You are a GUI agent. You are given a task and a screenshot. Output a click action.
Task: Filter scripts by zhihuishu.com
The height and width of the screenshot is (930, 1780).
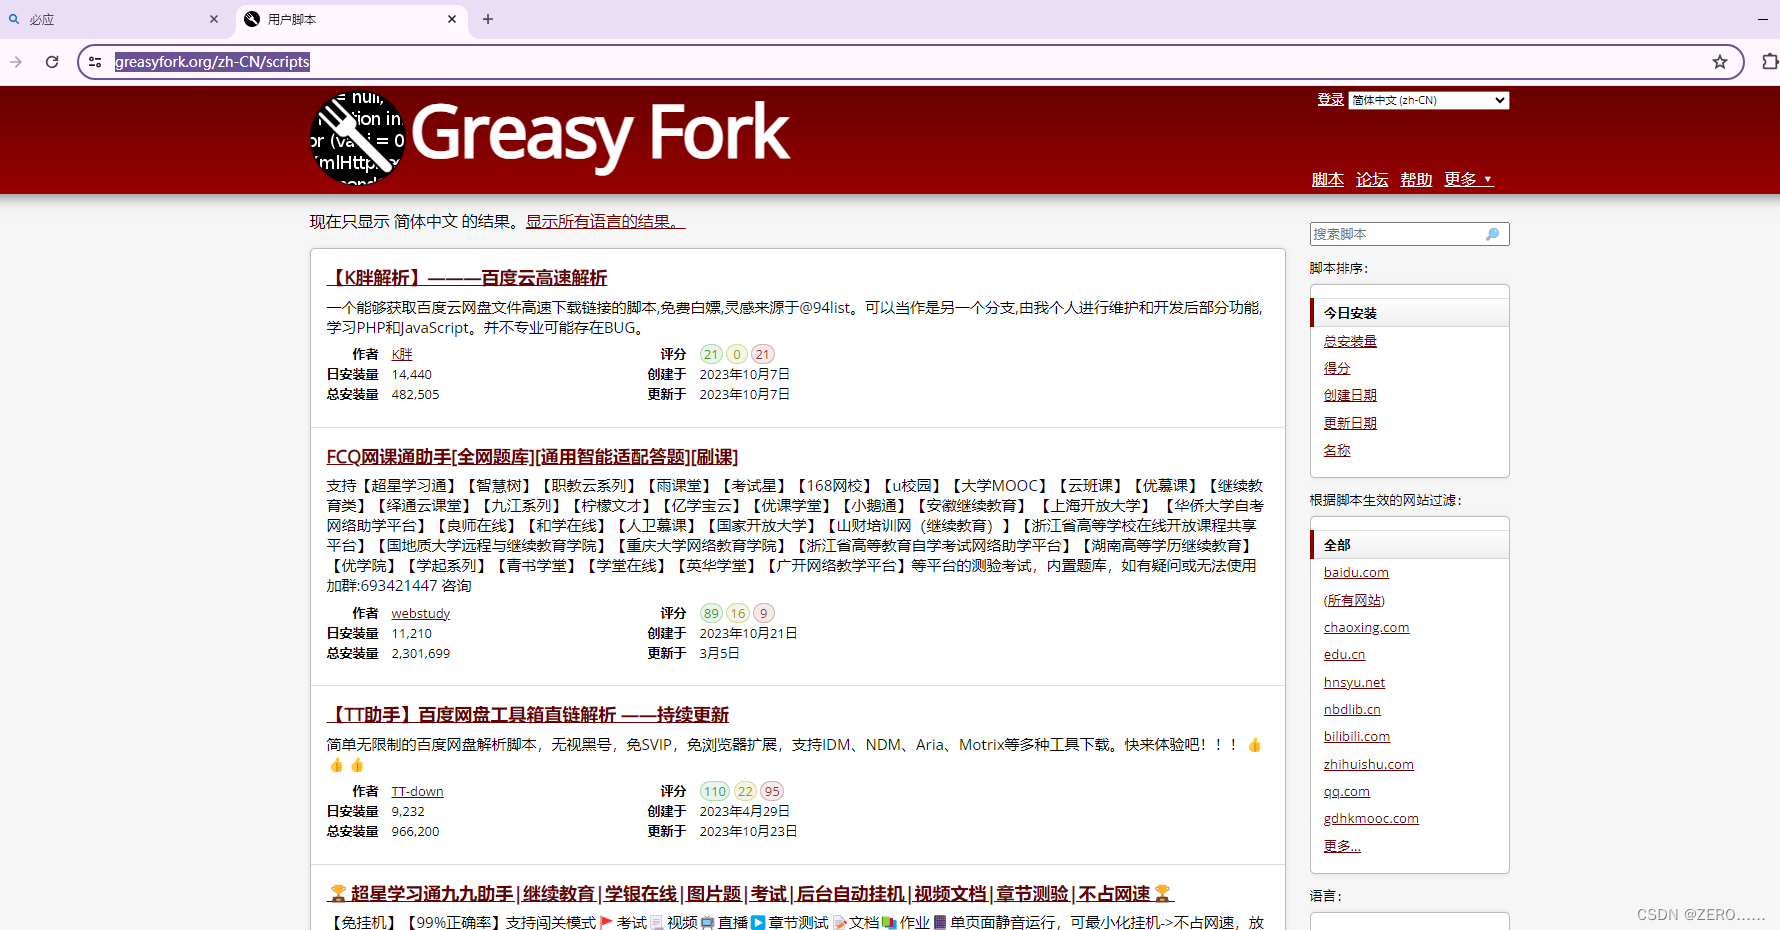[1369, 764]
